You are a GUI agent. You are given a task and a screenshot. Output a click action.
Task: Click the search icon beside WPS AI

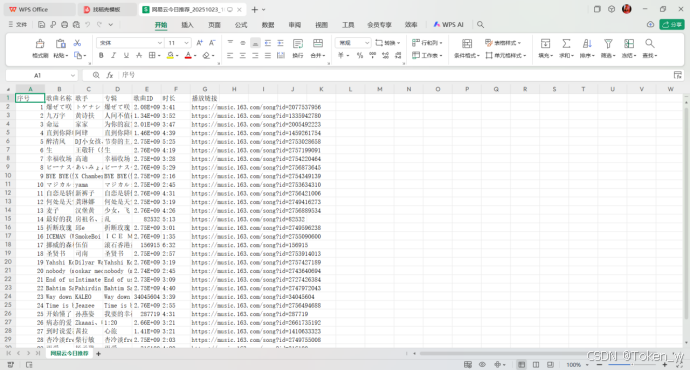(481, 25)
